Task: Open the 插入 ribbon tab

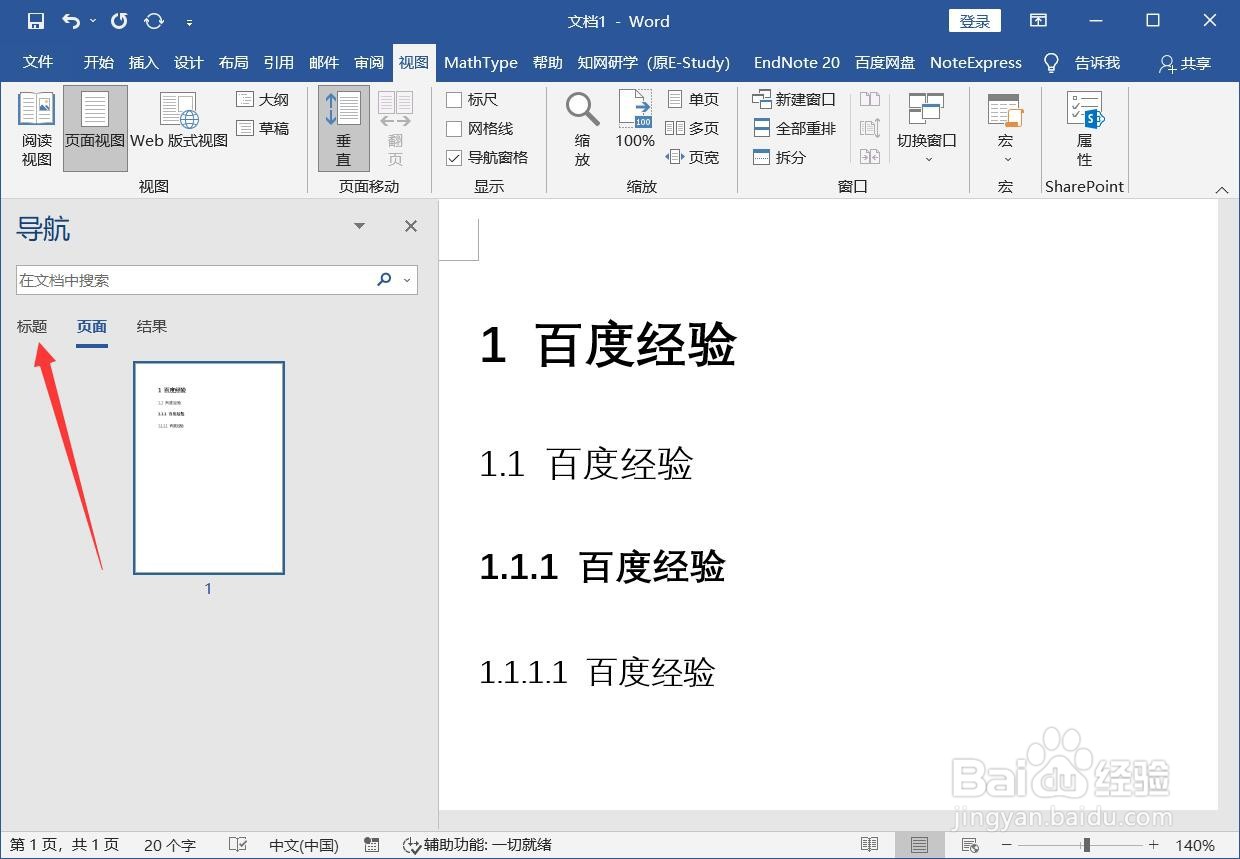Action: pos(142,62)
